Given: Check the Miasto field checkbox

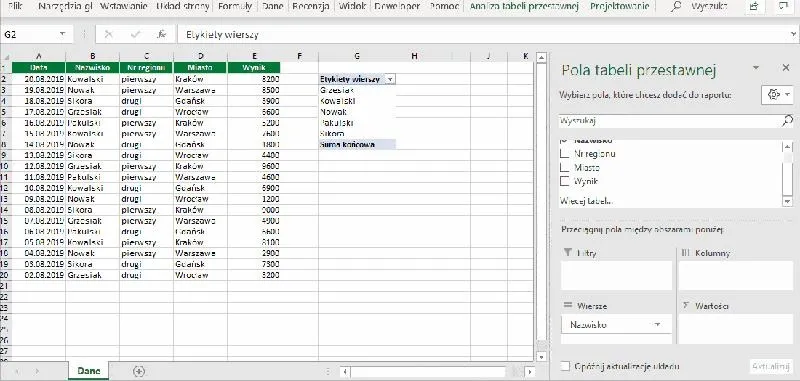Looking at the screenshot, I should (564, 167).
